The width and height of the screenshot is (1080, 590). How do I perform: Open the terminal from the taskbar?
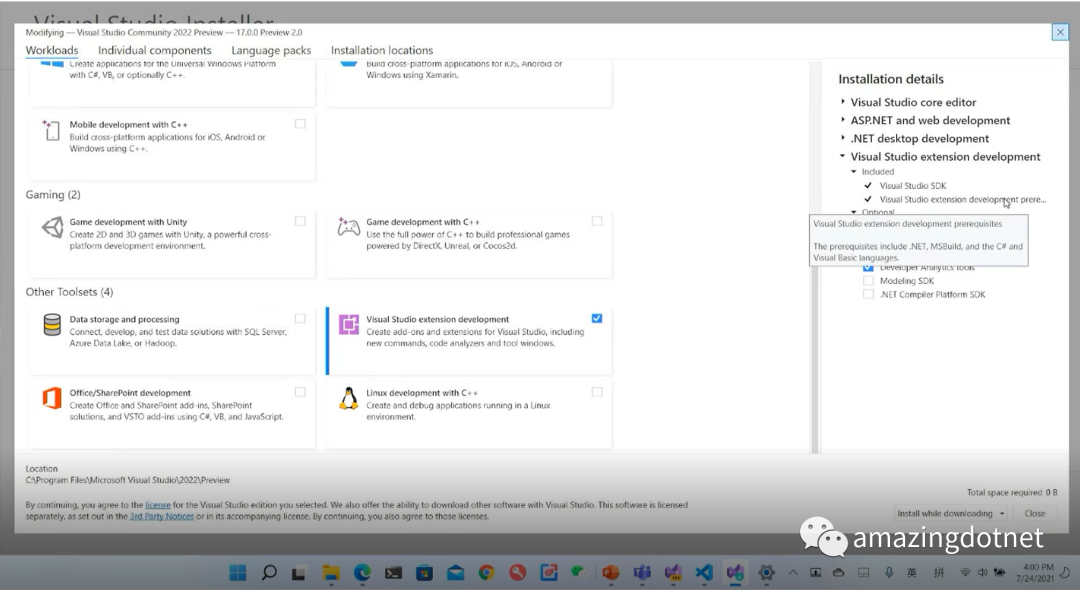click(393, 573)
